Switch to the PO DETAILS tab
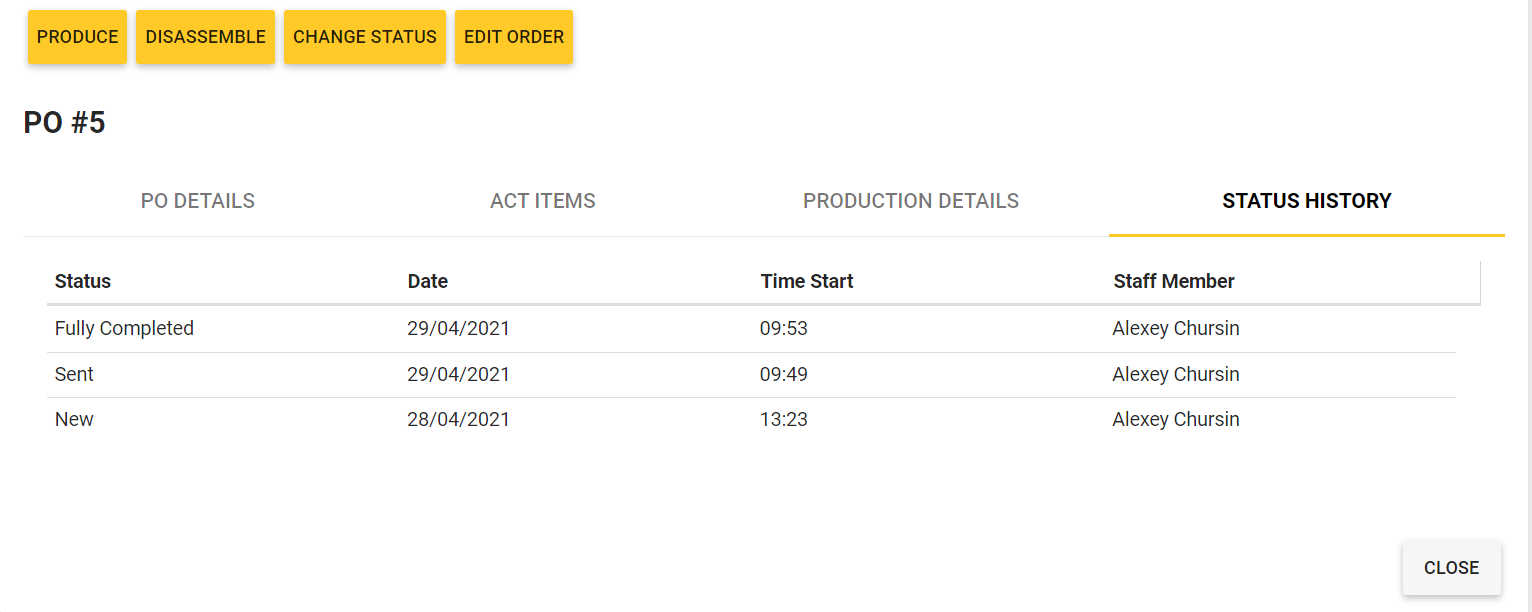The height and width of the screenshot is (612, 1532). point(198,201)
